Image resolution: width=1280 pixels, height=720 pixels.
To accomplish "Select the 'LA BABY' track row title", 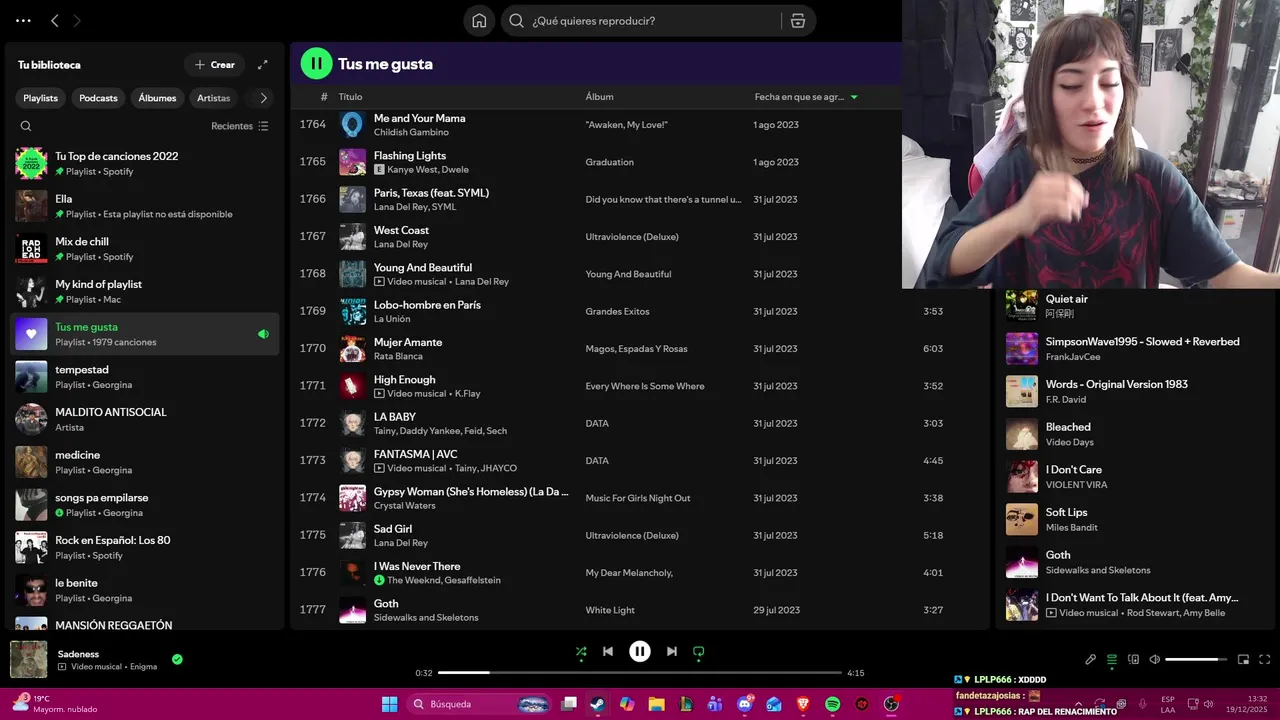I will point(395,417).
